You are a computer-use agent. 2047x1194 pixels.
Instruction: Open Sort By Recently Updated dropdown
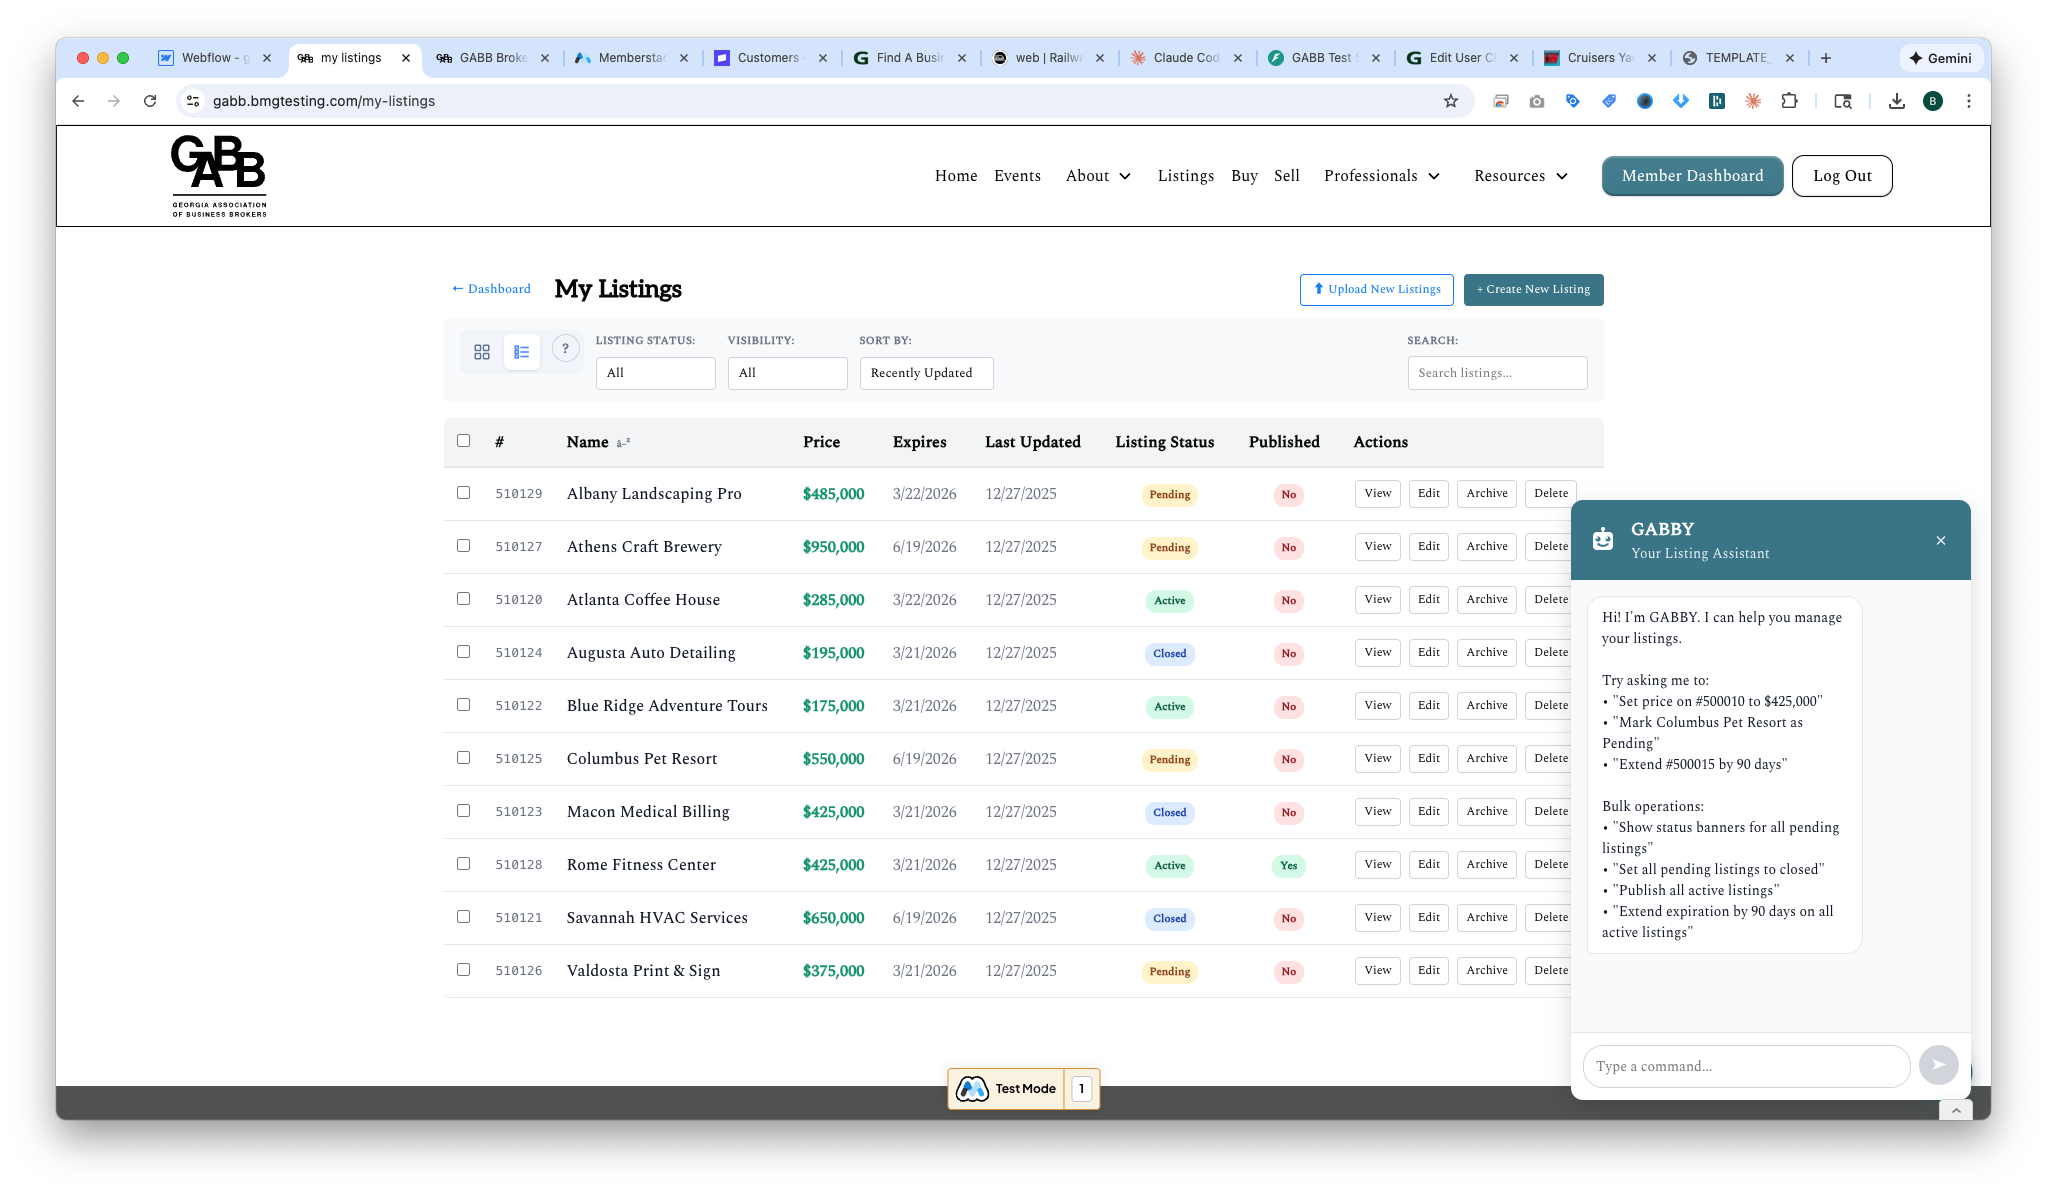926,373
